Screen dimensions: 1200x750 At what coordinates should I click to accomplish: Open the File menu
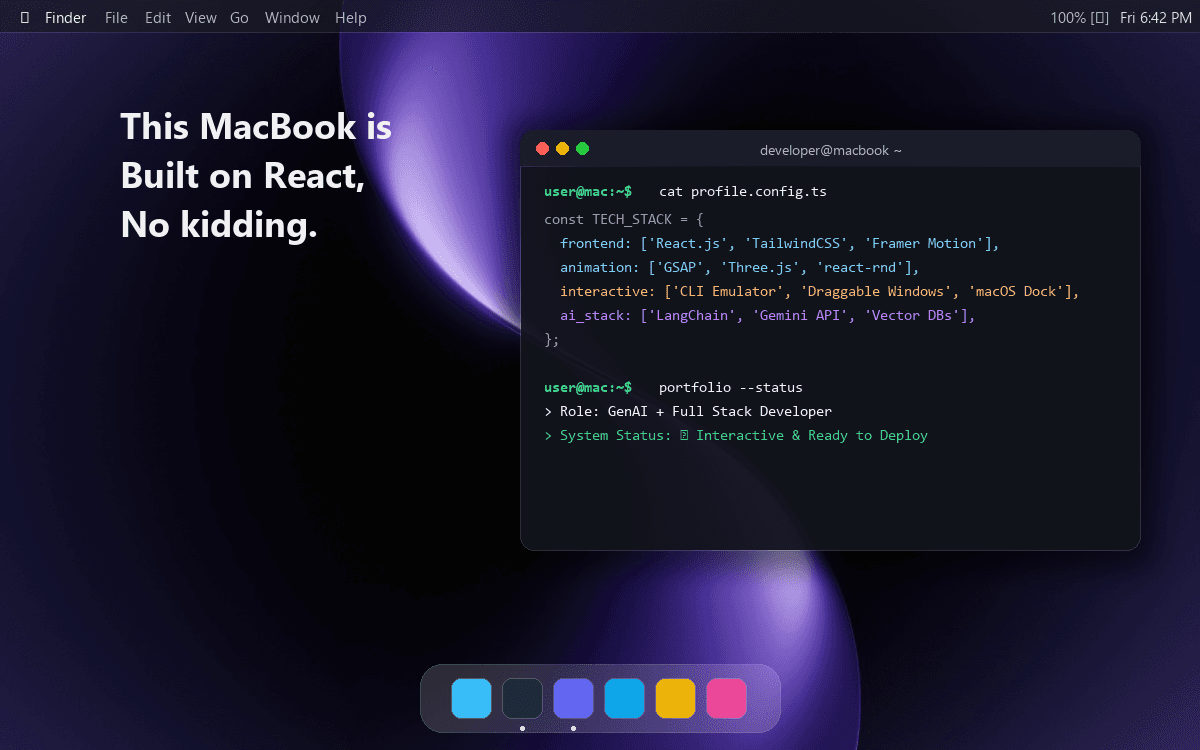(116, 18)
